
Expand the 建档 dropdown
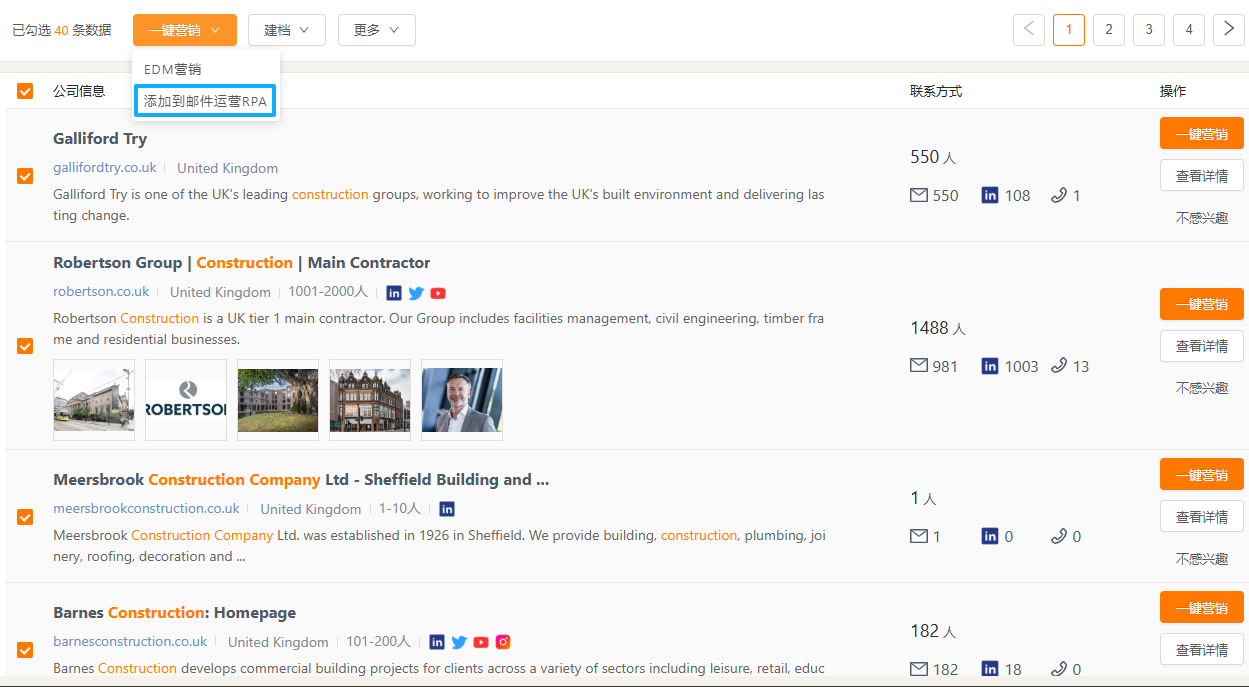tap(287, 30)
